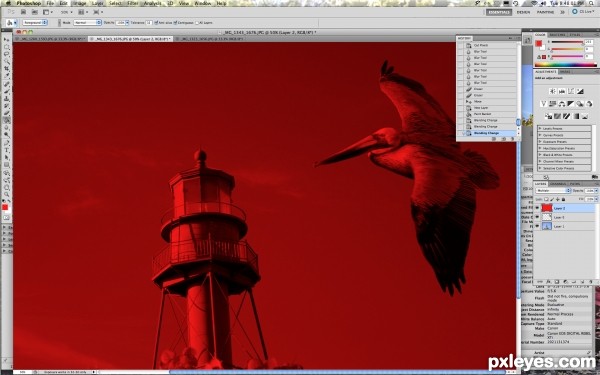The width and height of the screenshot is (600, 375).
Task: Open the Multiply blend mode dropdown
Action: click(553, 190)
